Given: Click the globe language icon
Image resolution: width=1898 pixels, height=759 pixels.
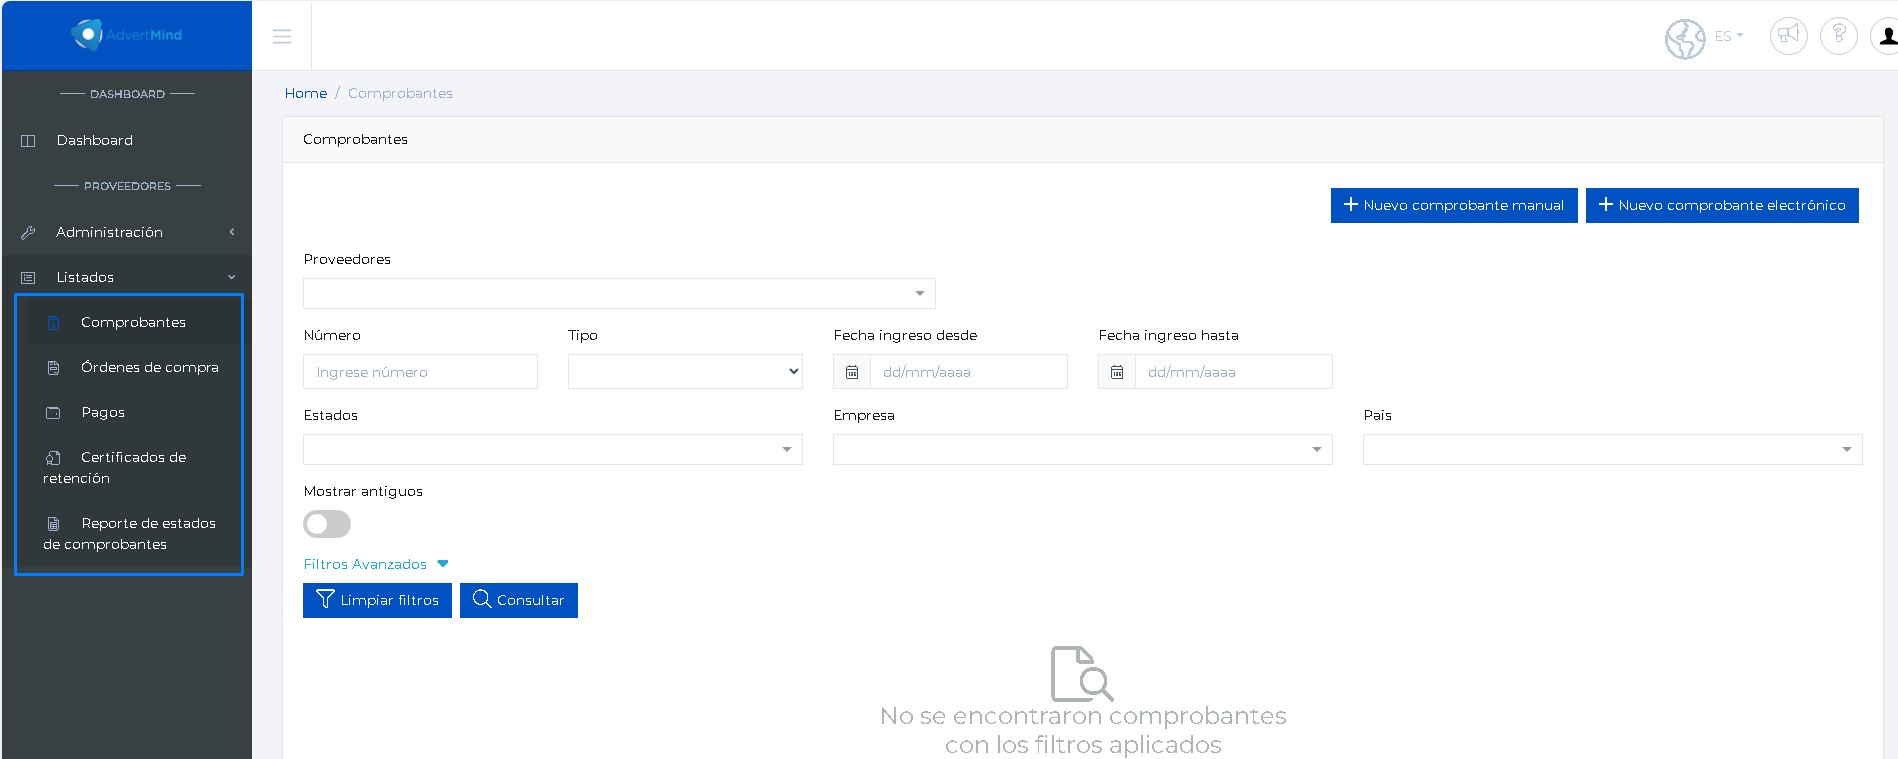Looking at the screenshot, I should click(1685, 39).
